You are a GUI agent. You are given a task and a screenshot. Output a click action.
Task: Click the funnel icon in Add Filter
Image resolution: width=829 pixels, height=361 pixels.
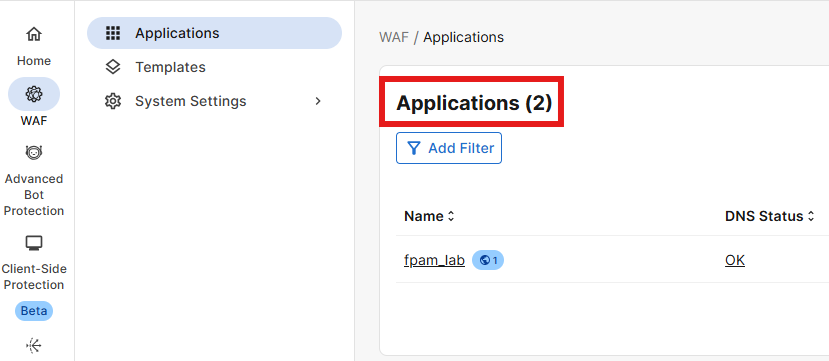[414, 148]
